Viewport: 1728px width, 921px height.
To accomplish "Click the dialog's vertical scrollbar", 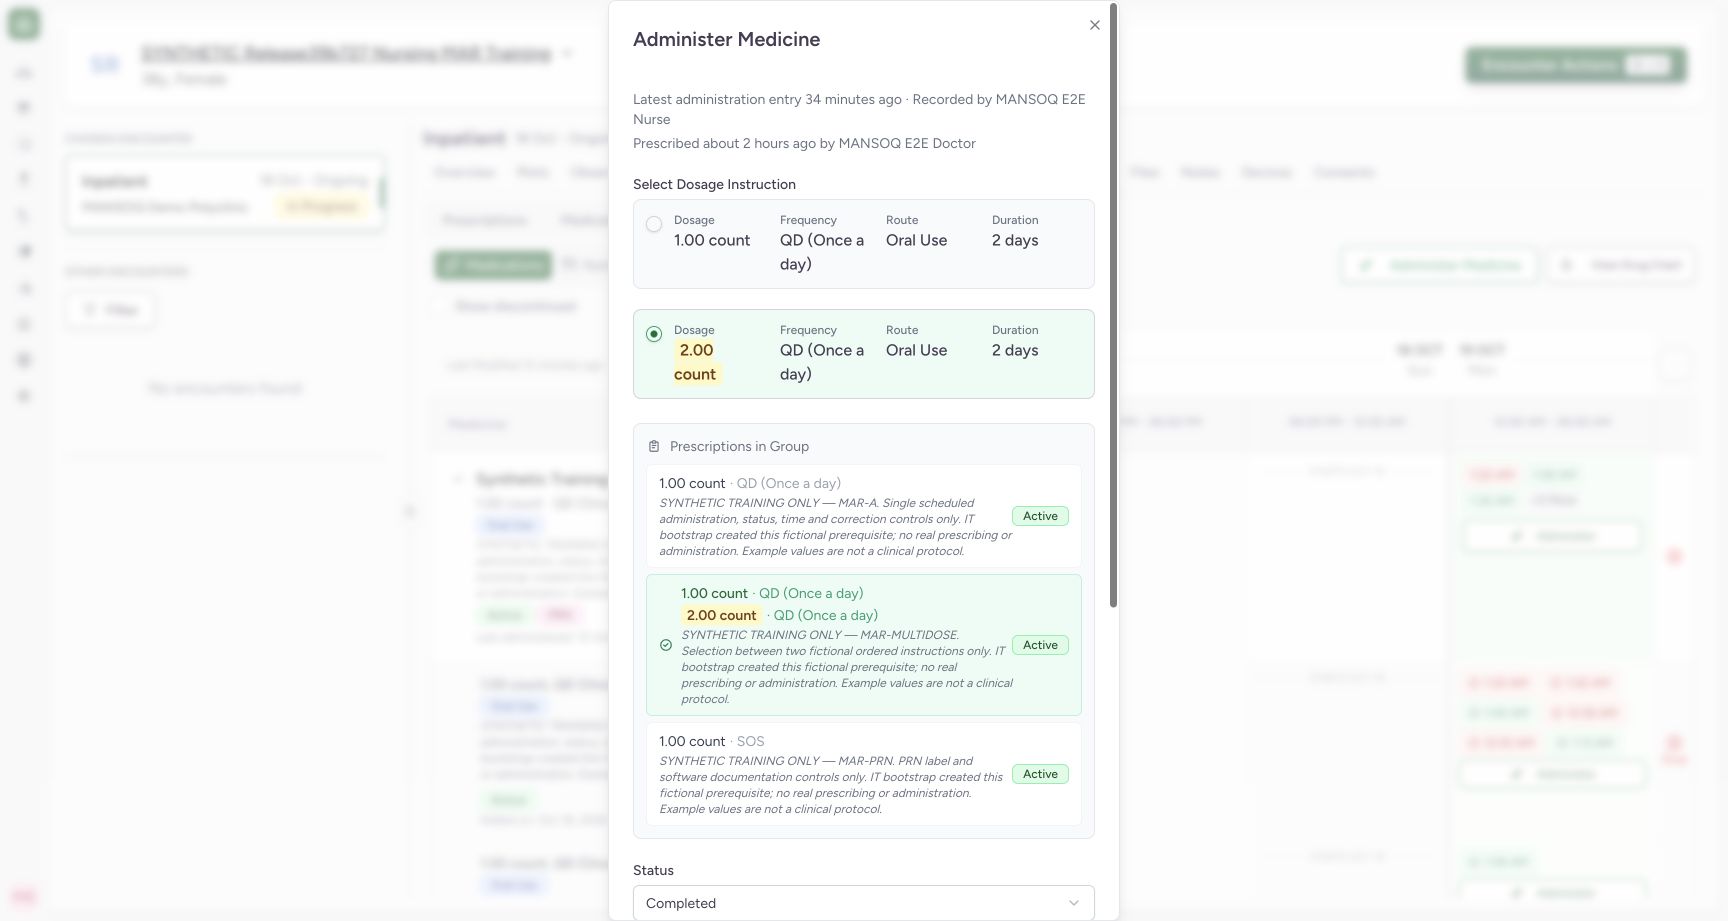I will pyautogui.click(x=1113, y=305).
